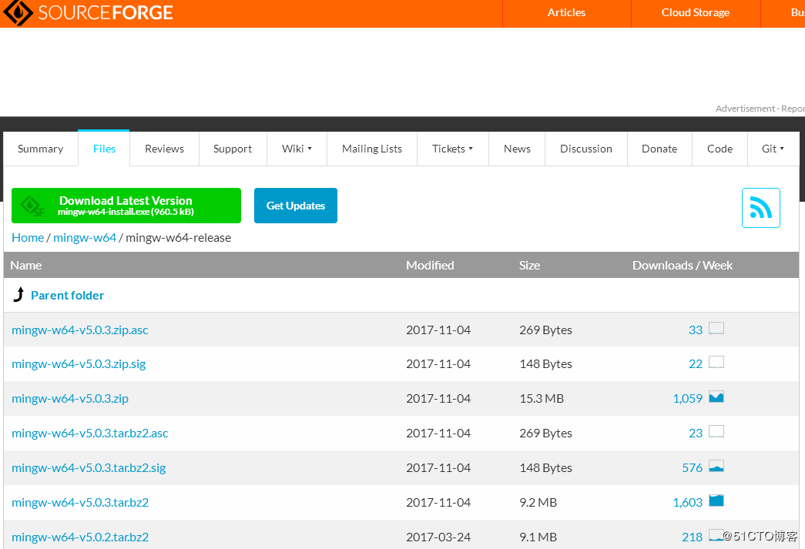Image resolution: width=805 pixels, height=549 pixels.
Task: Switch to the Summary tab
Action: (41, 148)
